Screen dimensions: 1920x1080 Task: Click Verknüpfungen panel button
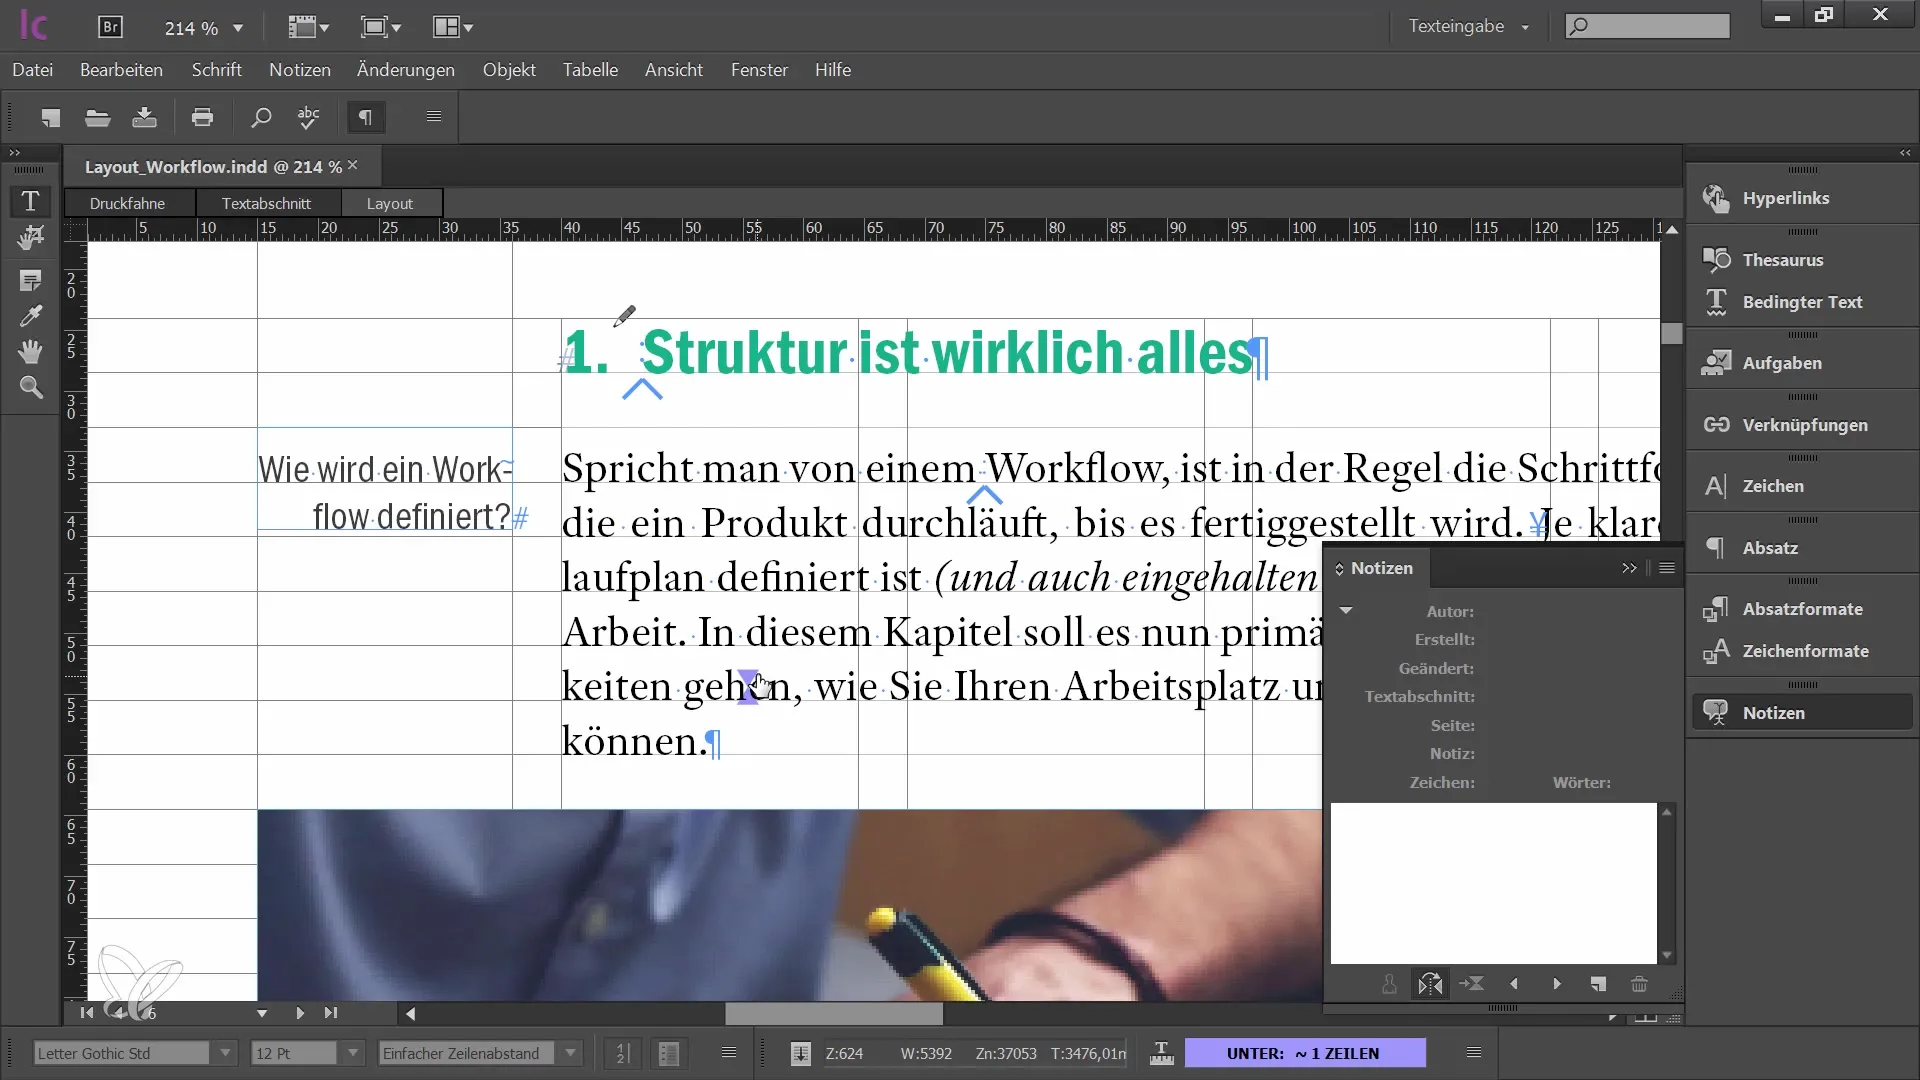point(1805,423)
